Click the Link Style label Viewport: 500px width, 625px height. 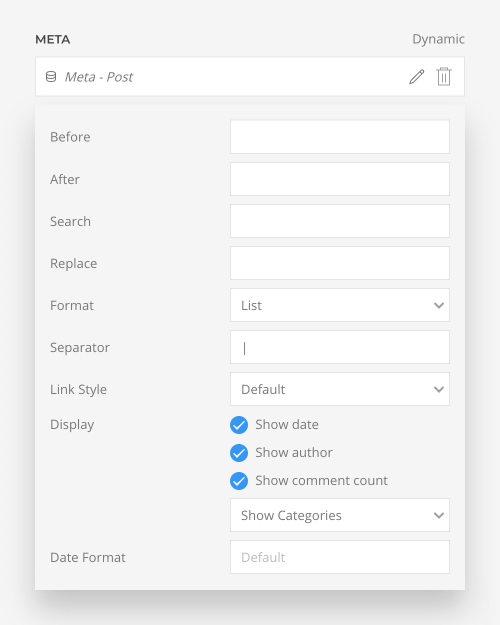[x=78, y=389]
